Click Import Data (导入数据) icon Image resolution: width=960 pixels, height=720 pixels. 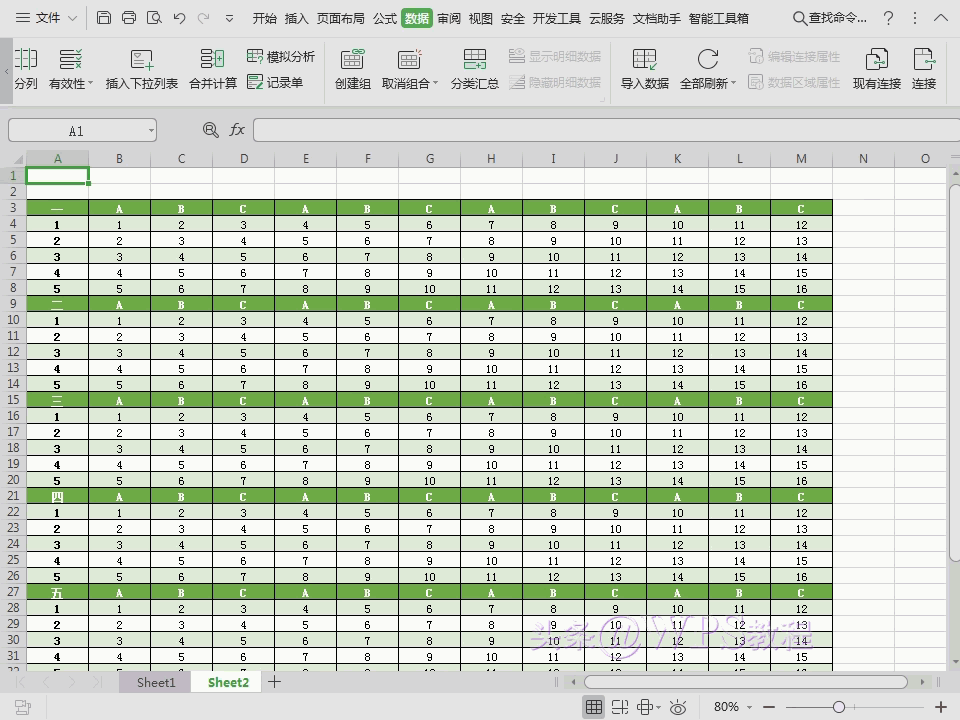pyautogui.click(x=644, y=69)
